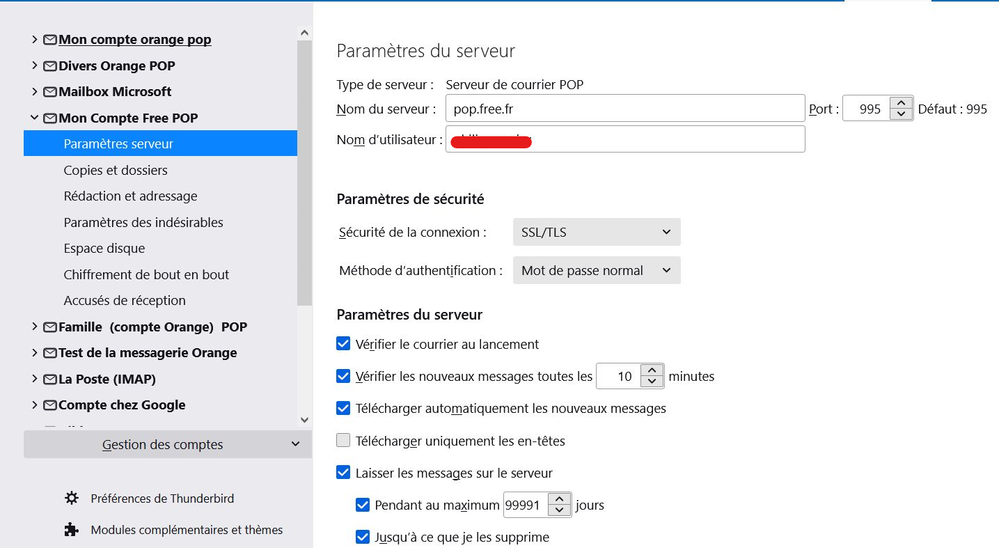999x548 pixels.
Task: Click the envelope icon beside Test de la messagerie Orange
Action: 49,353
